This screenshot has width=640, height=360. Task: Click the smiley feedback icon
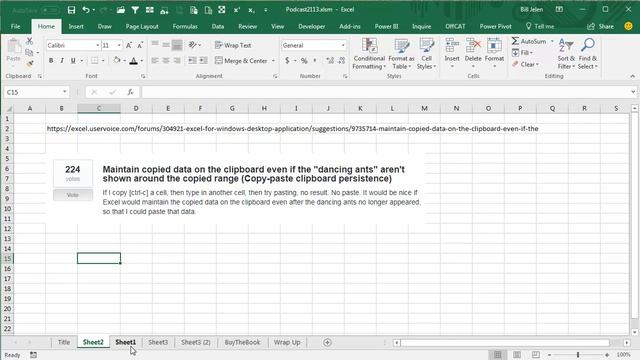(x=629, y=26)
